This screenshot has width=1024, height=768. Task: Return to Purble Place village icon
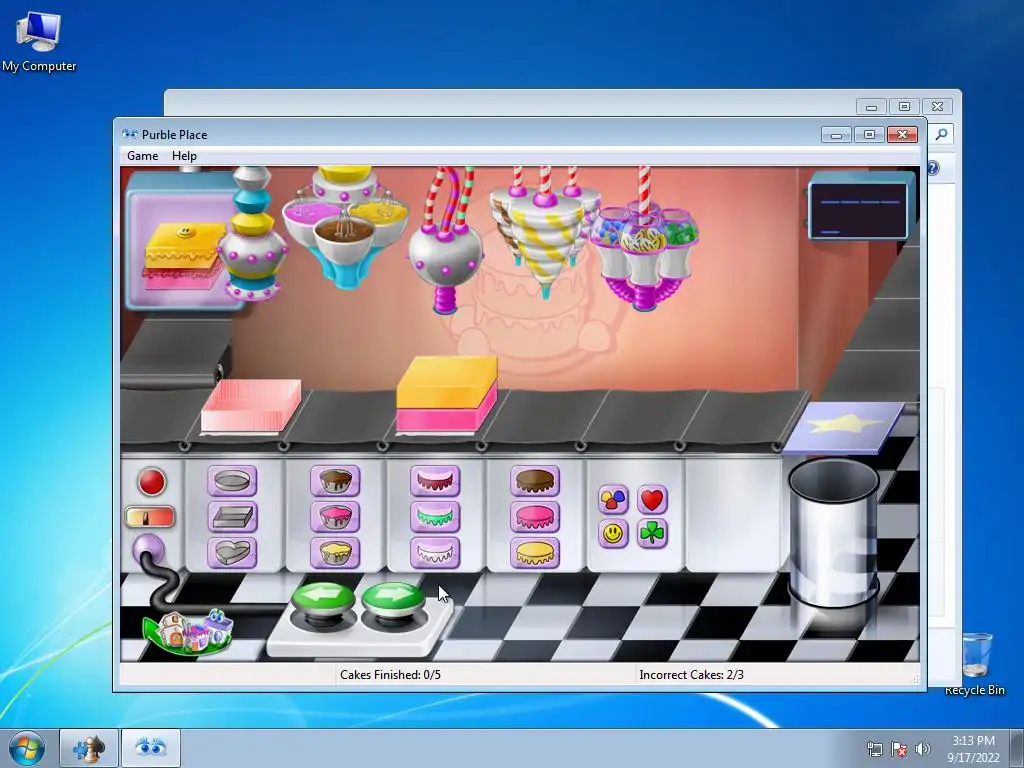189,632
